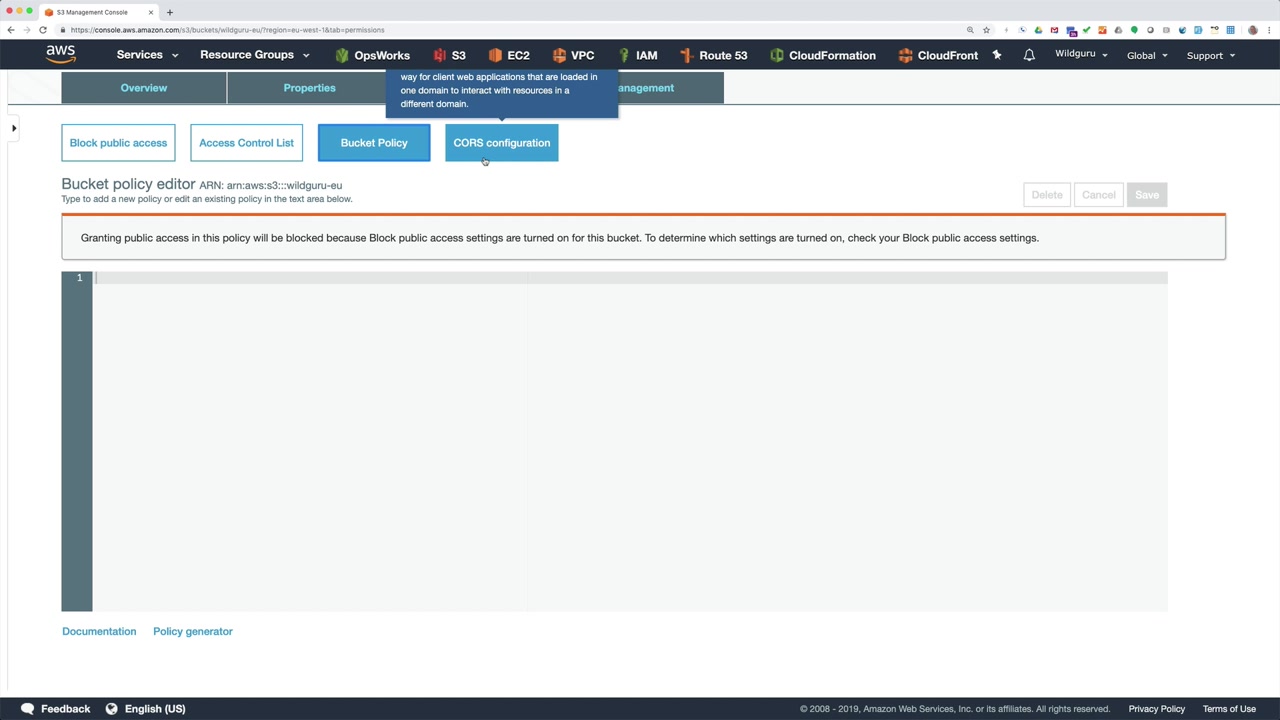Open the Access Control List section
1280x720 pixels.
click(246, 143)
